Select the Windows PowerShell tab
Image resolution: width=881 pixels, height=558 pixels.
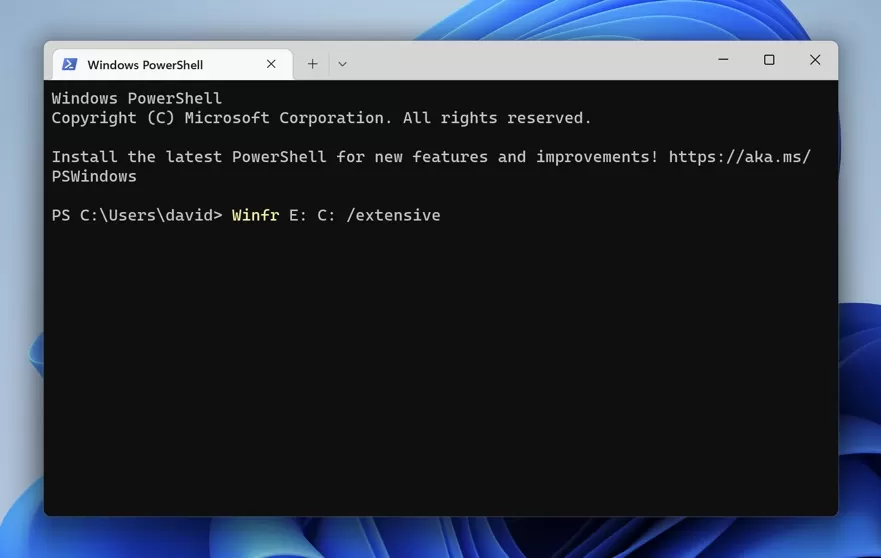(x=172, y=65)
